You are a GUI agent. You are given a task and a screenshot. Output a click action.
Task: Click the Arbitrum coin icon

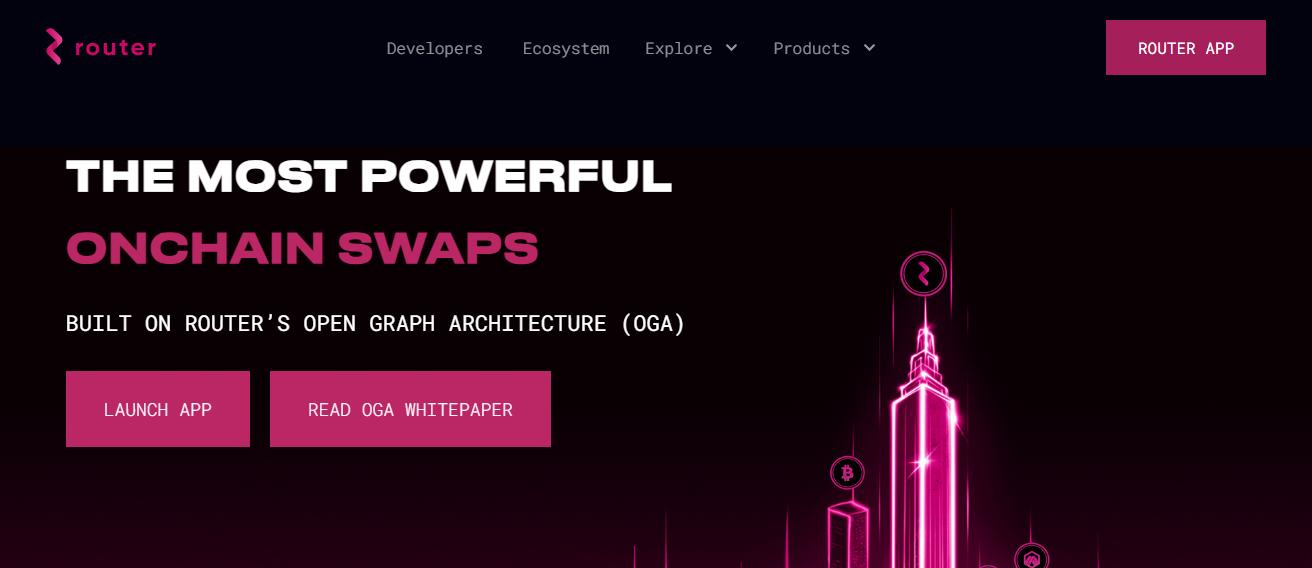click(x=1031, y=558)
